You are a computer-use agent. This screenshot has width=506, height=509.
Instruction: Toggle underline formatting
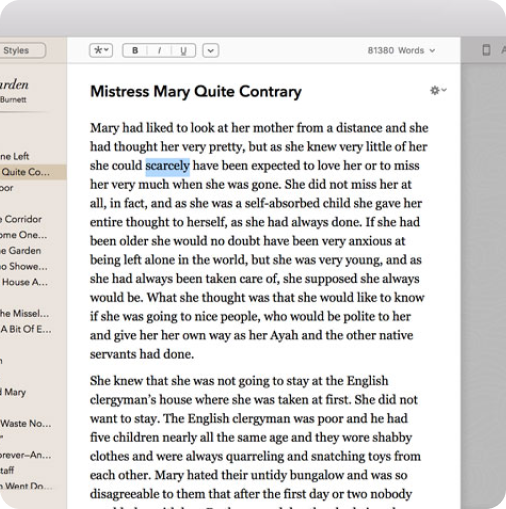[183, 51]
